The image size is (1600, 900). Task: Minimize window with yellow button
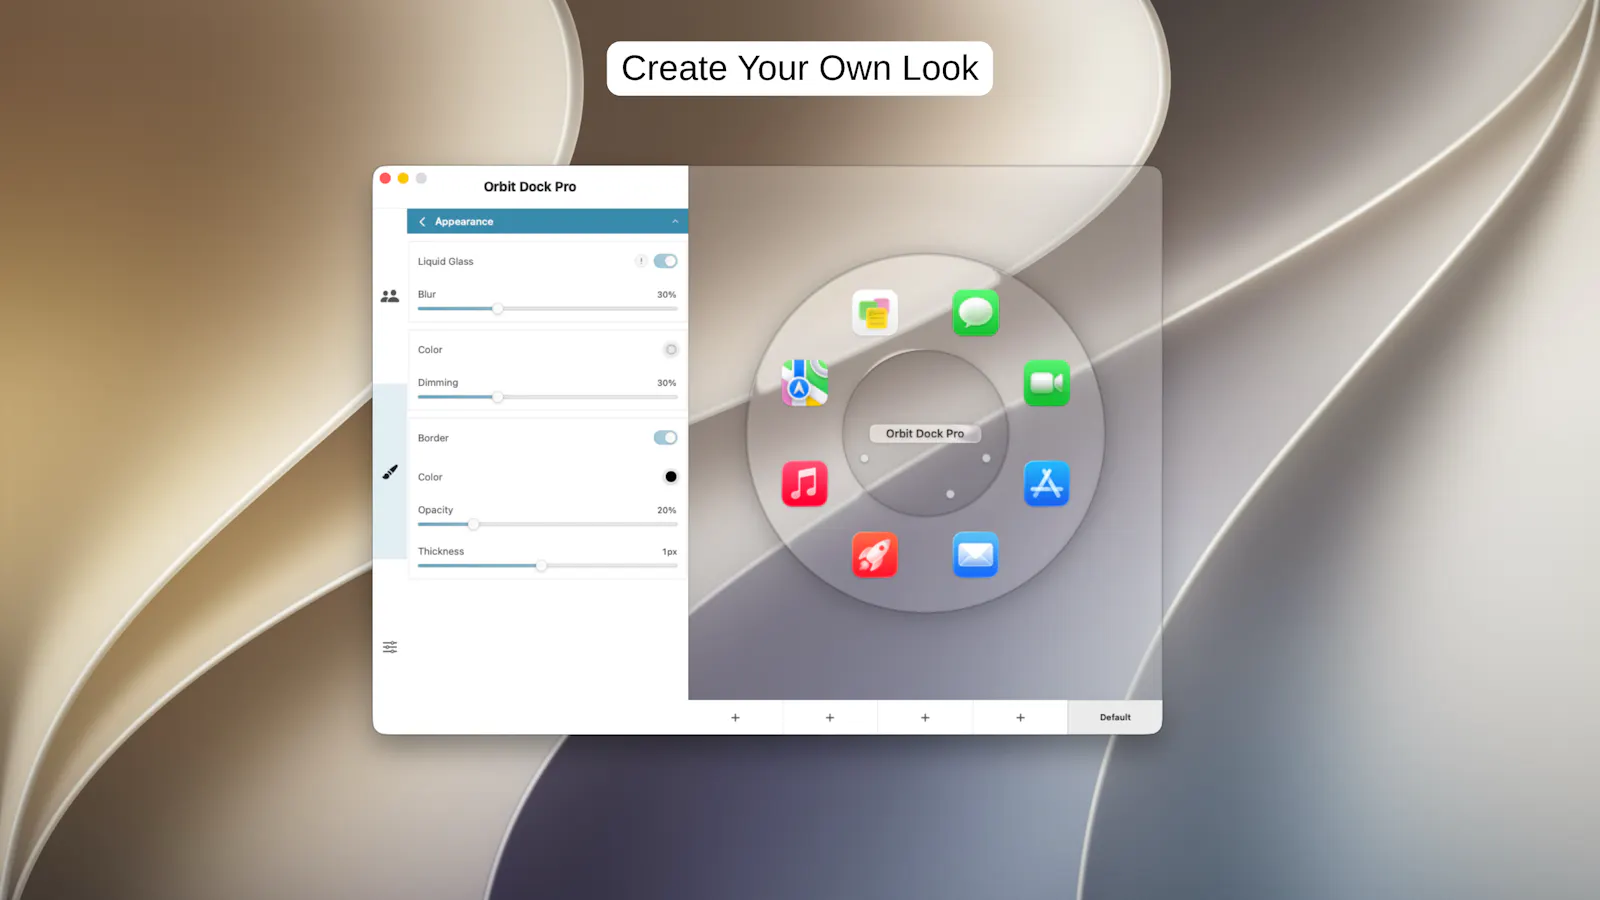[403, 178]
